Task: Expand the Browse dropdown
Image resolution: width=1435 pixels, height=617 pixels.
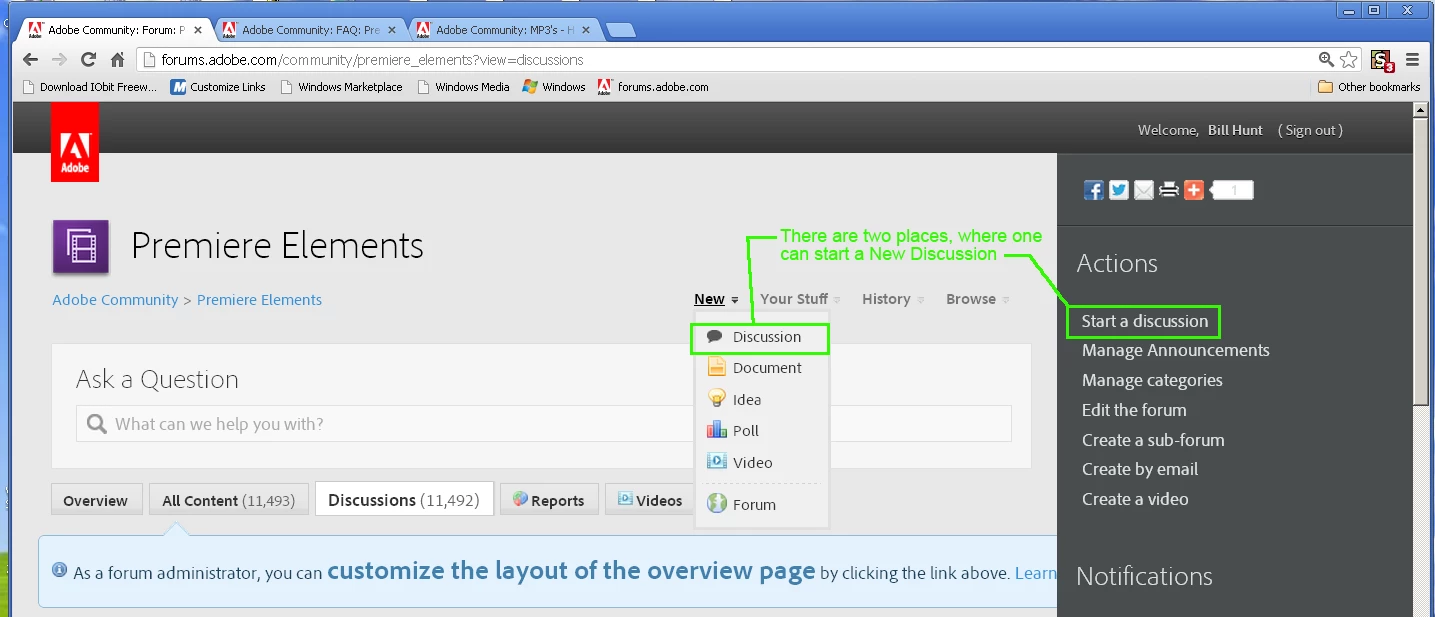Action: click(x=977, y=299)
